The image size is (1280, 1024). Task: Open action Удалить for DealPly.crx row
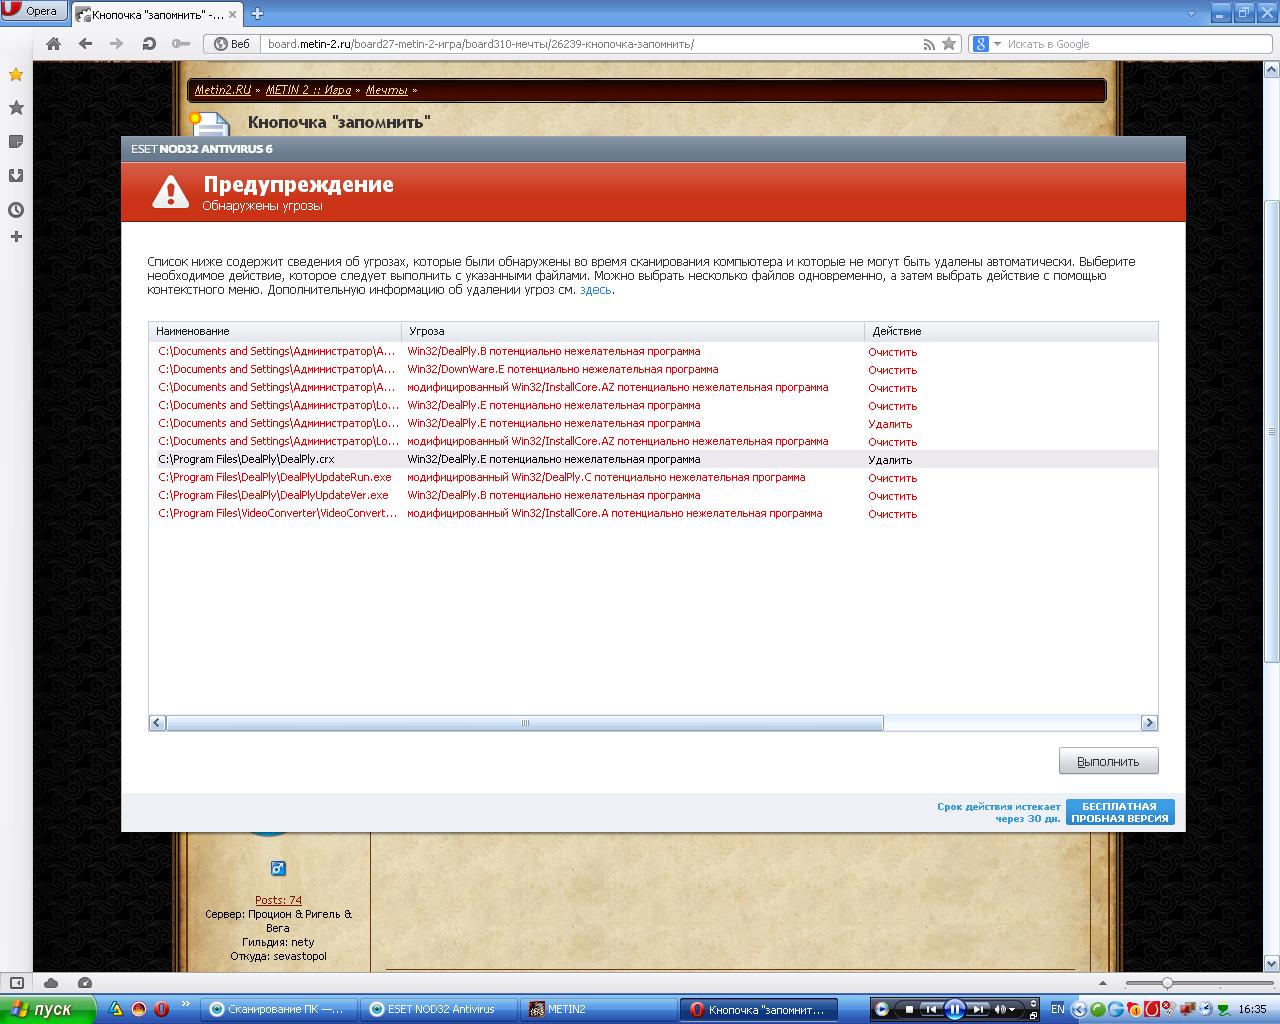pos(890,460)
